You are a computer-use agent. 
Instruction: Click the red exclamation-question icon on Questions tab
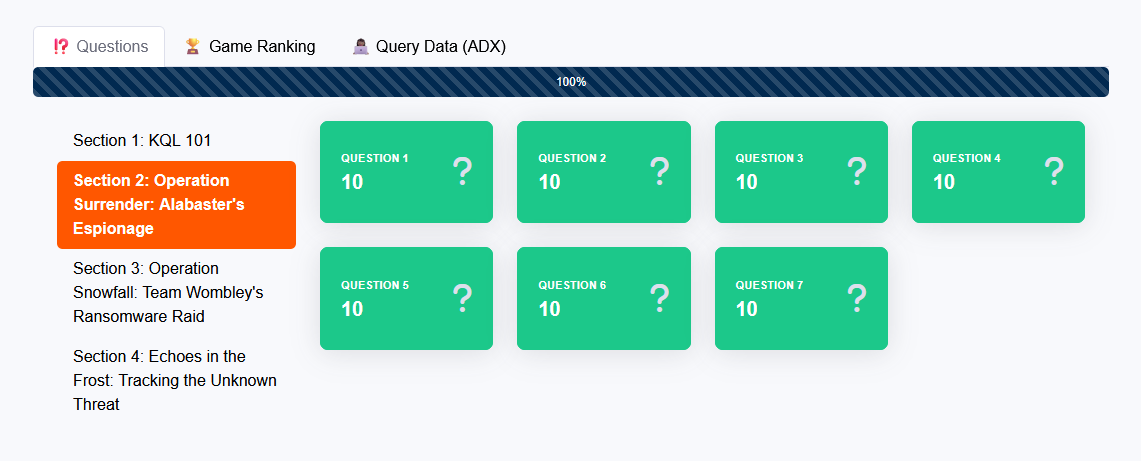(x=61, y=46)
